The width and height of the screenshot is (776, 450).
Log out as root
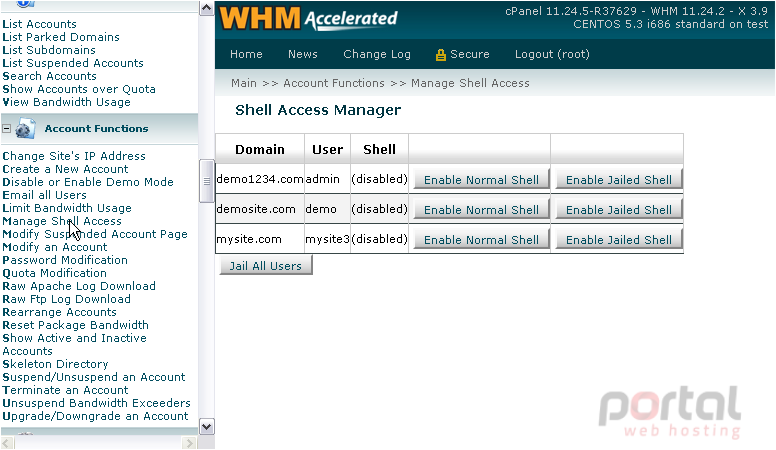coord(552,54)
